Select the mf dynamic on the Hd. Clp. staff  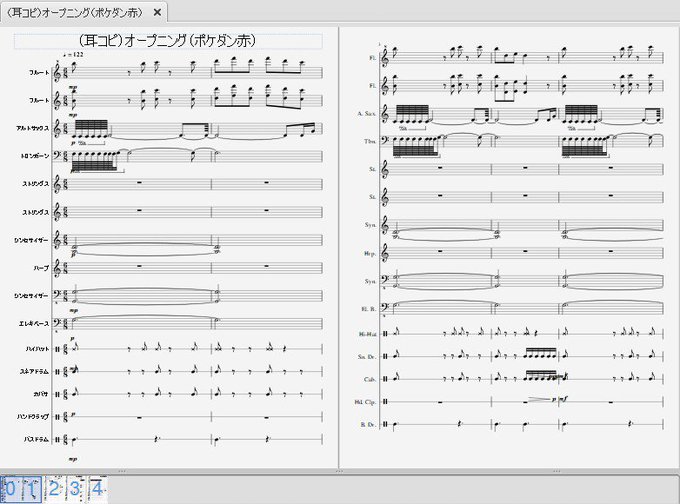point(563,399)
